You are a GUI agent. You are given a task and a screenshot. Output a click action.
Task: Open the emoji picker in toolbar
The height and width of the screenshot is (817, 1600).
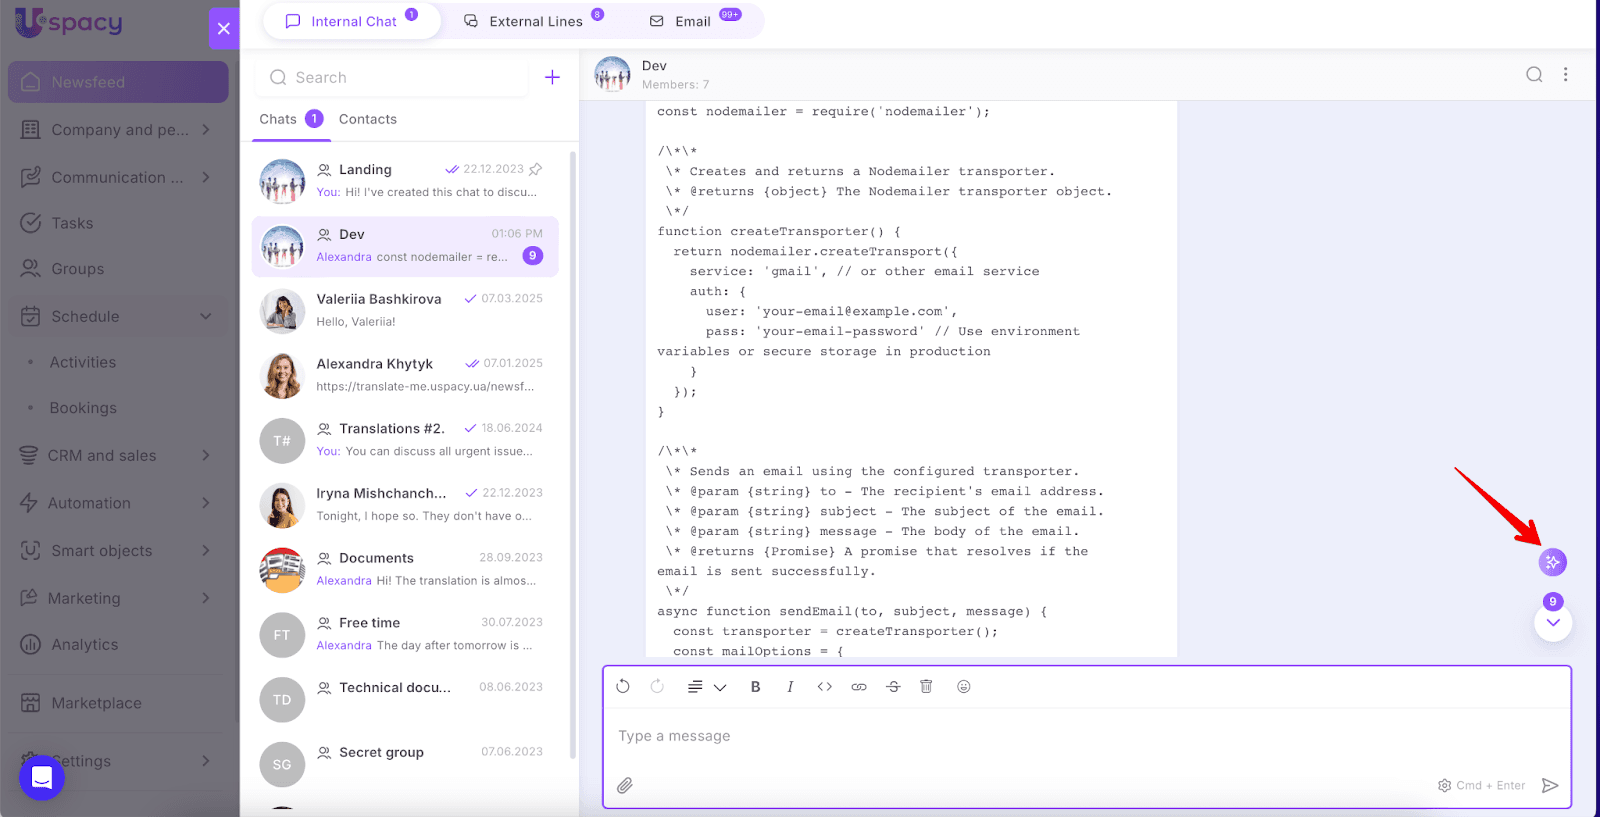[x=963, y=687]
